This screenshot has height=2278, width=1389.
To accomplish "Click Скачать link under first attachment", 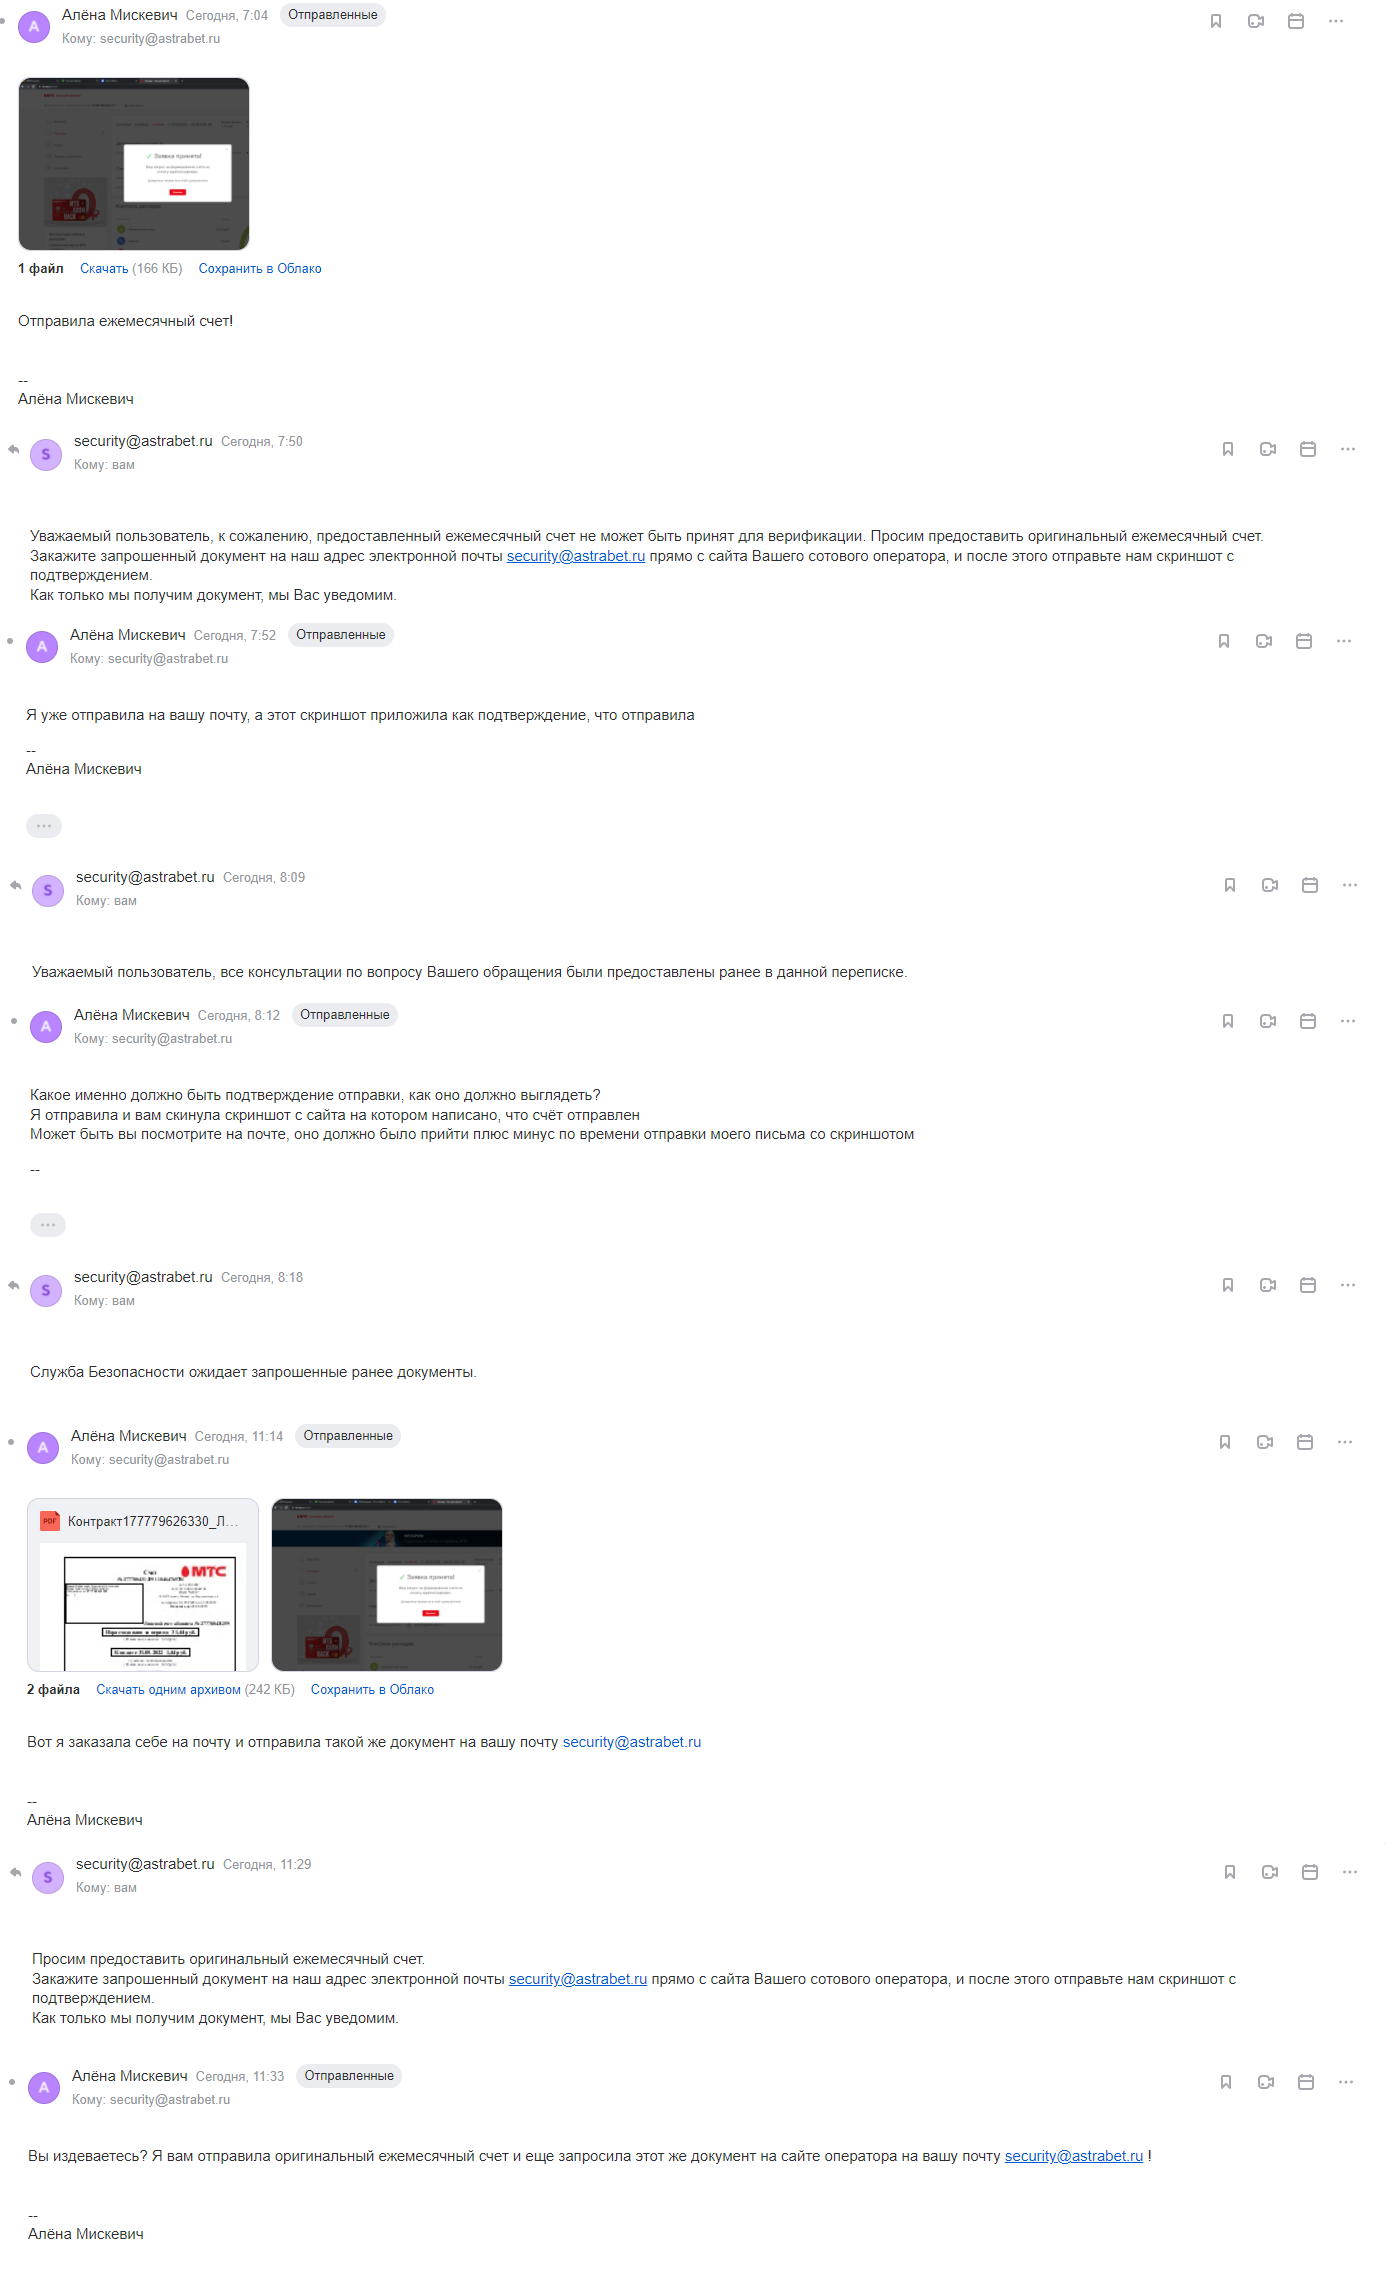I will pos(104,269).
